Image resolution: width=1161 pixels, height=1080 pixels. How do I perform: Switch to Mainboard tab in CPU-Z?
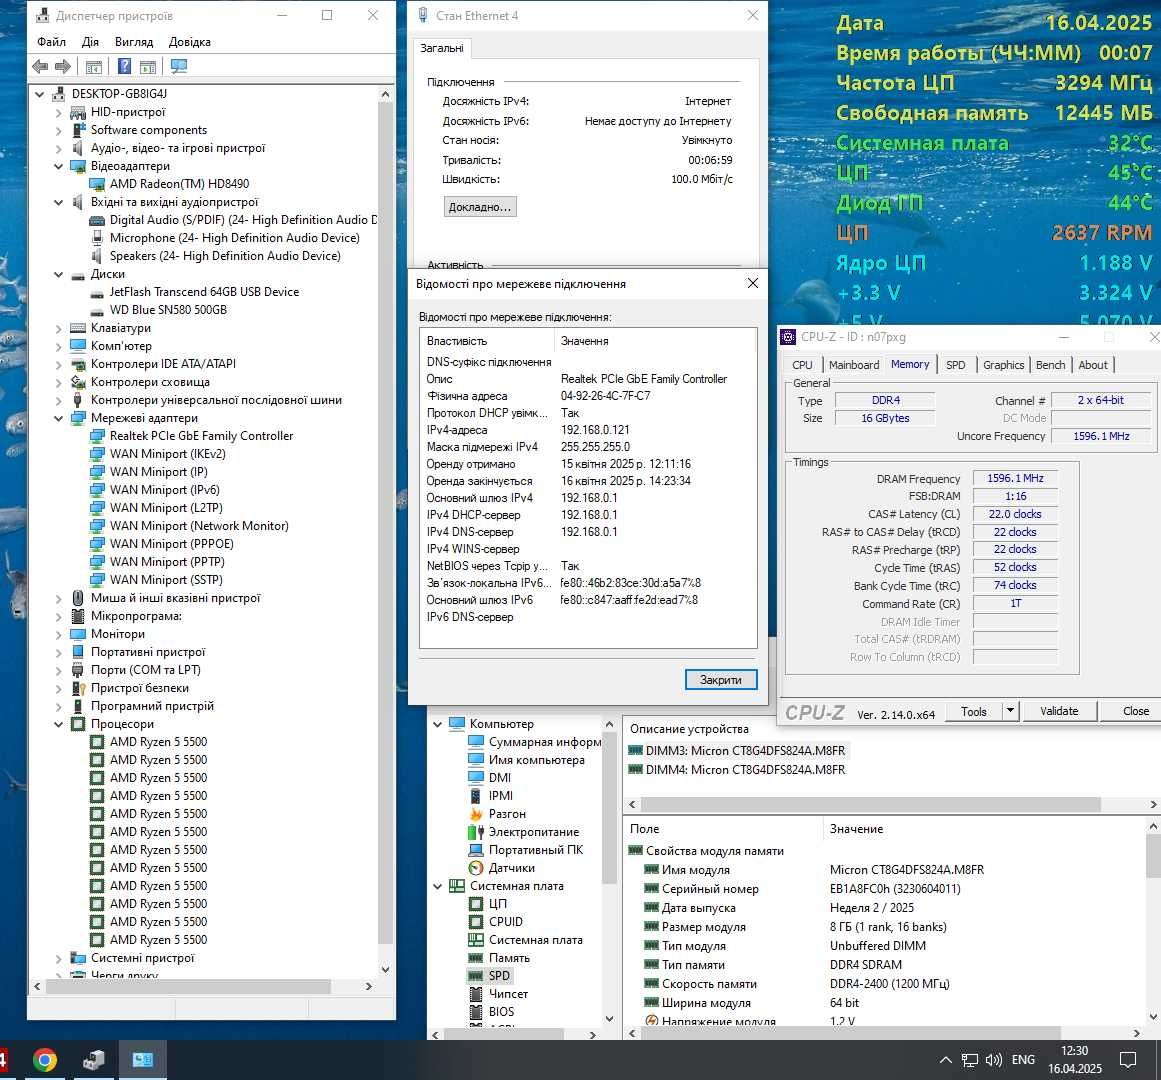(854, 365)
